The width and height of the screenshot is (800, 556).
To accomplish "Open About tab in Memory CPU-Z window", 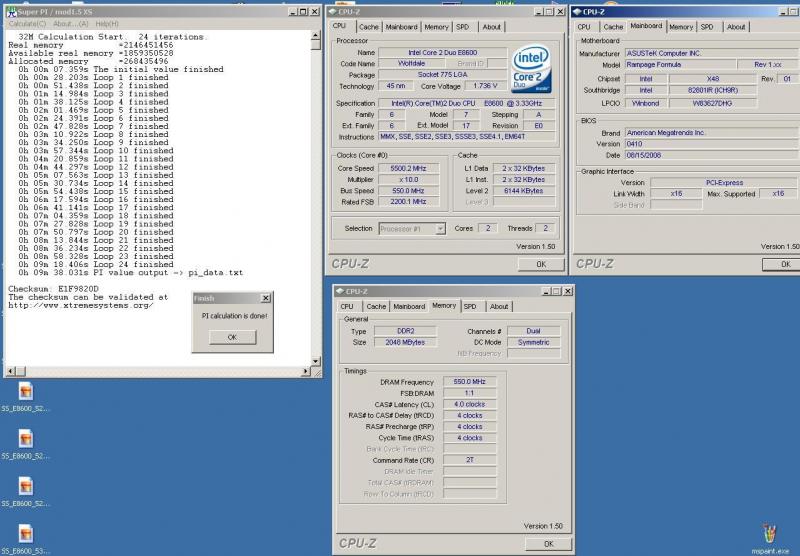I will [x=499, y=307].
